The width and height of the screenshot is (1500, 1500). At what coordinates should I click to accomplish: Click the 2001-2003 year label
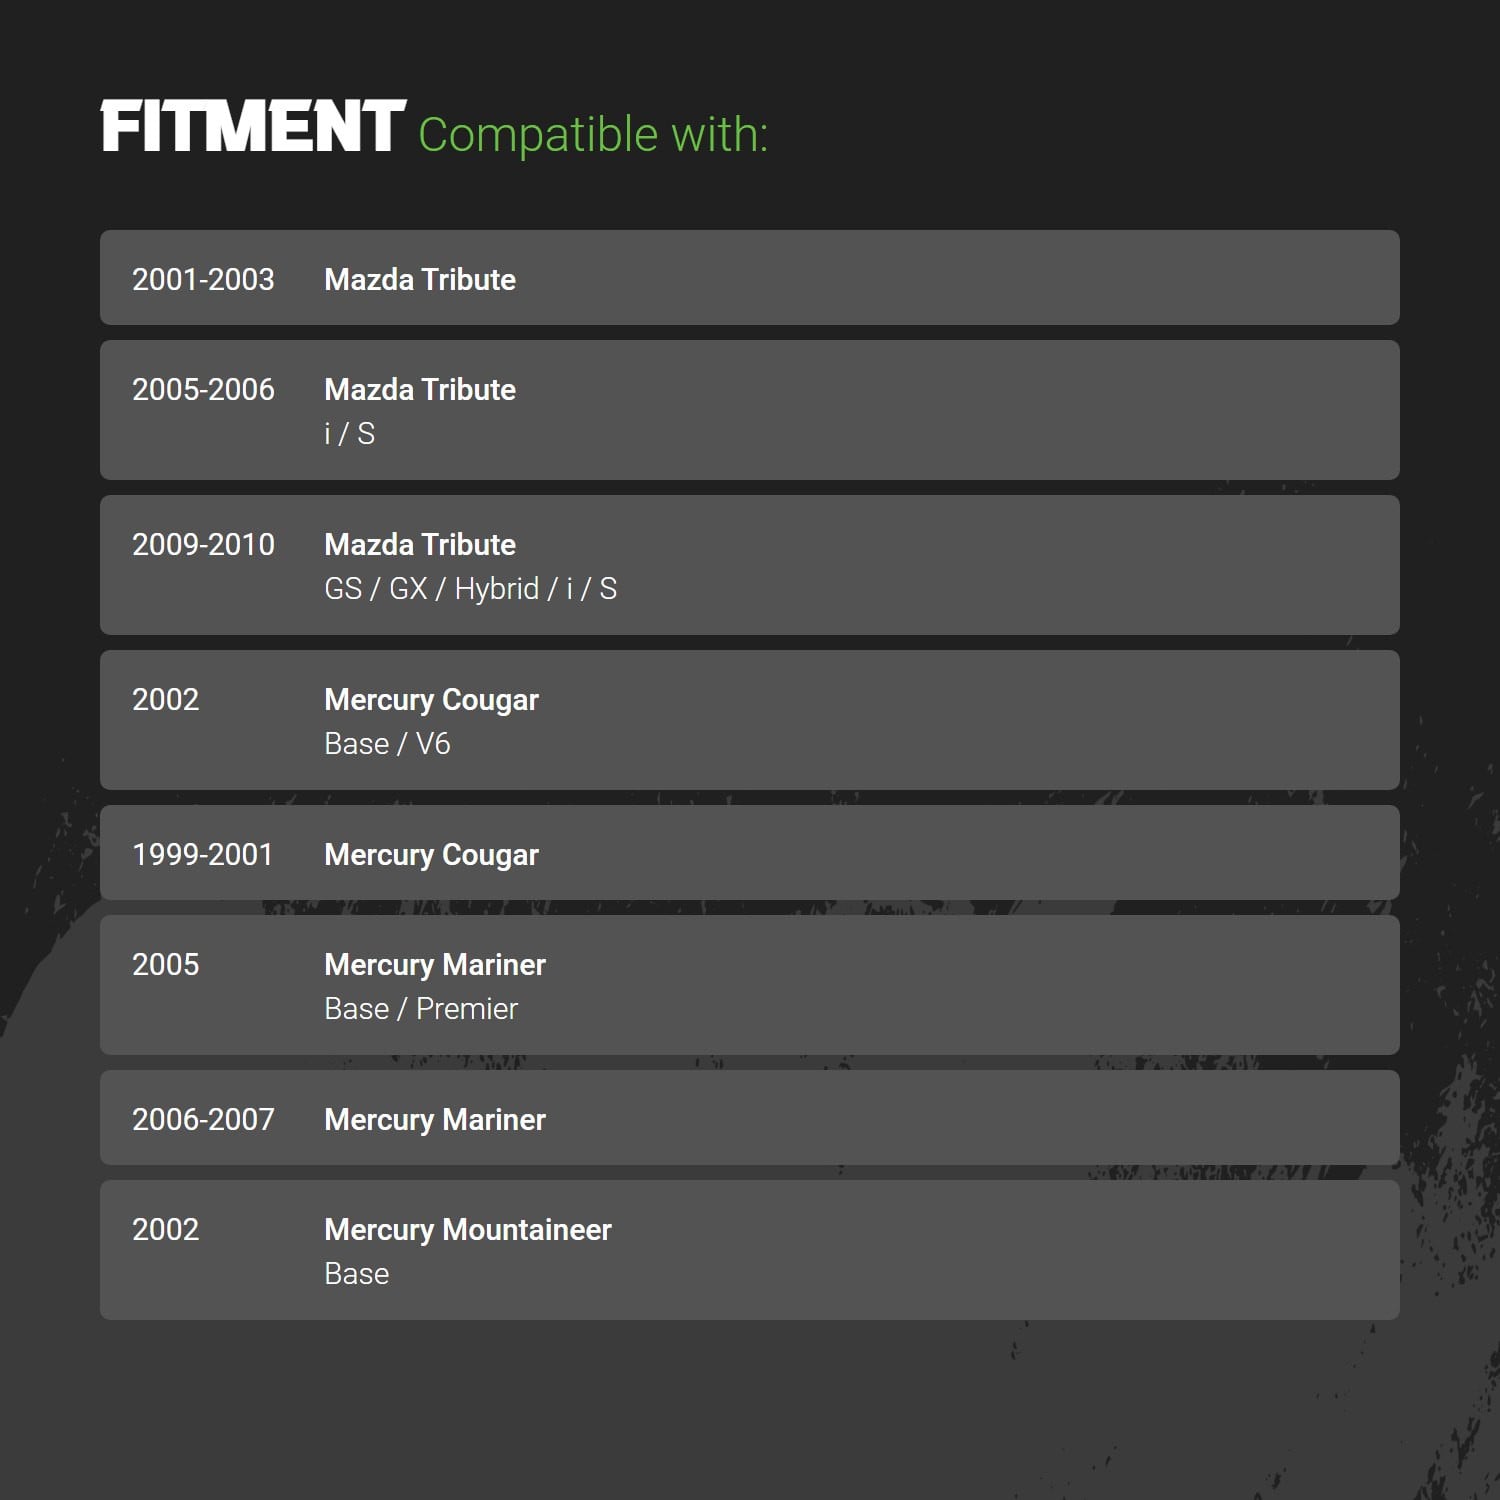coord(203,280)
